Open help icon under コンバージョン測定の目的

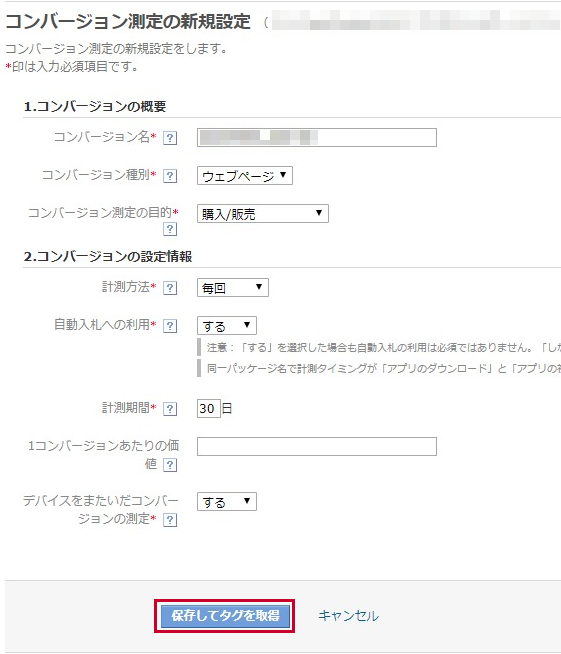[x=170, y=229]
